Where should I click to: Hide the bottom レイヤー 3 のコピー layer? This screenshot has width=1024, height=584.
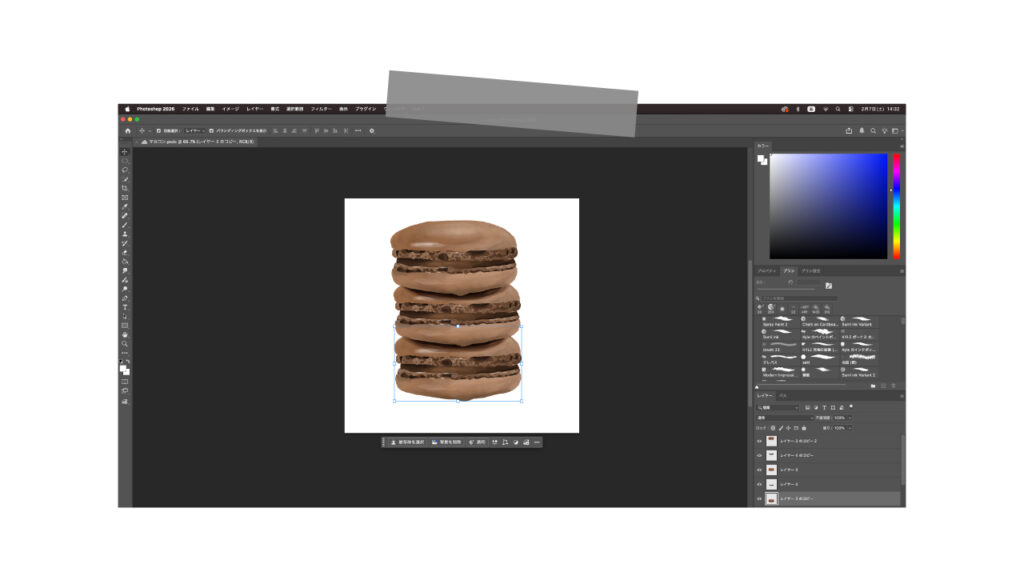(x=760, y=497)
